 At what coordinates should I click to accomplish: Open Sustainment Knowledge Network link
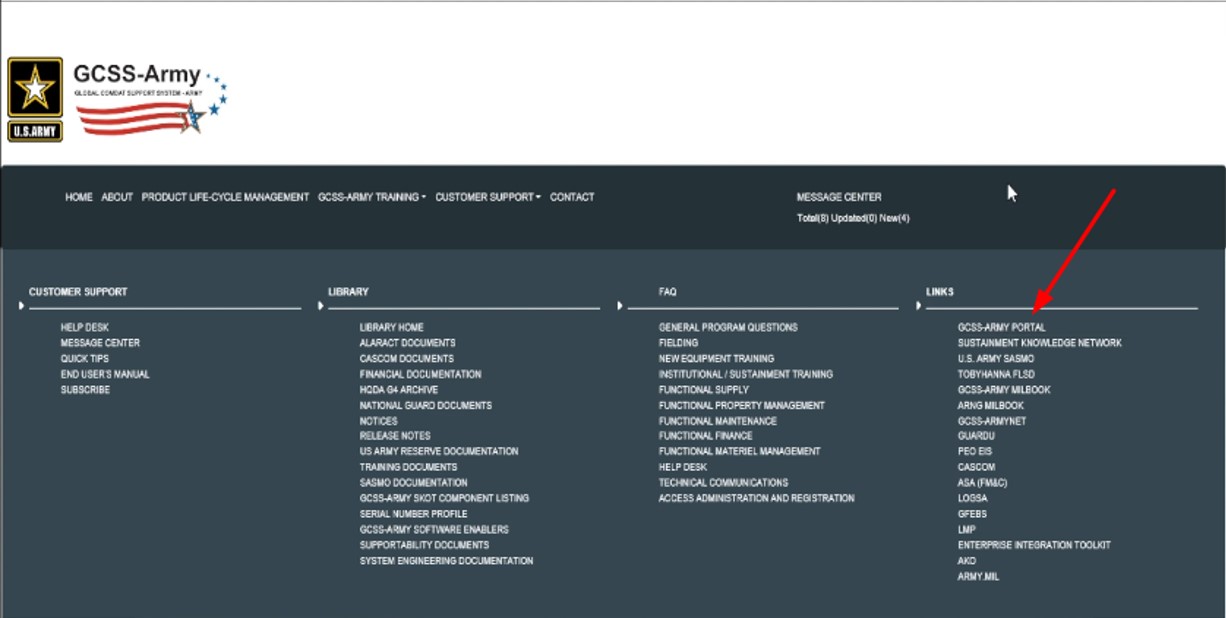point(1039,343)
